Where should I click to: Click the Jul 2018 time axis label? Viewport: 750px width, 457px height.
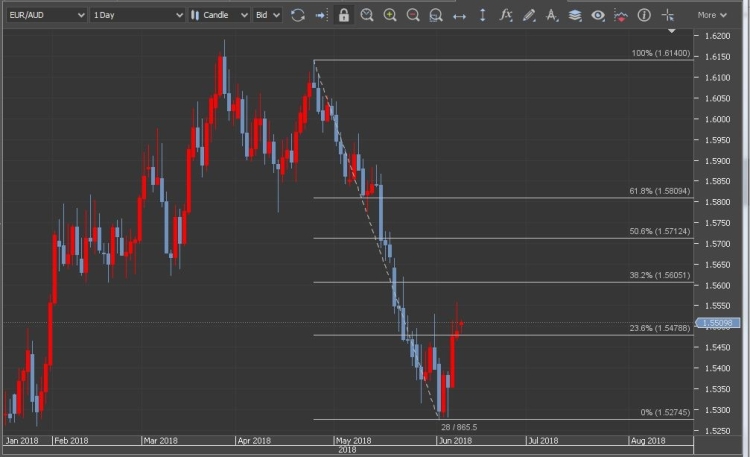point(542,440)
